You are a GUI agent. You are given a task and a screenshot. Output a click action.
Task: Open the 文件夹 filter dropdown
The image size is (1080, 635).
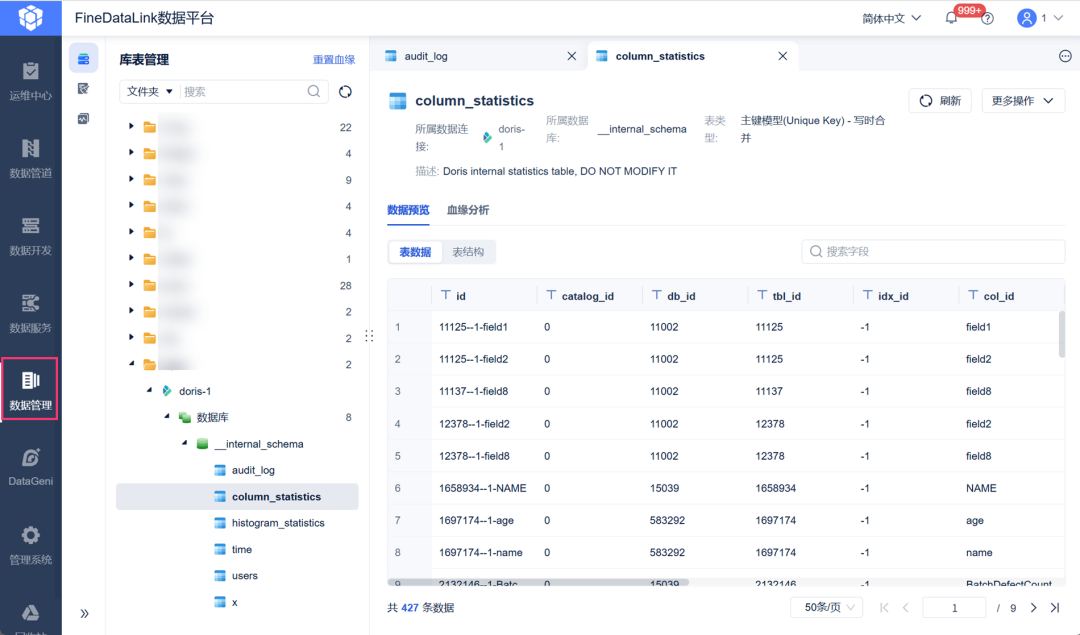[x=149, y=92]
